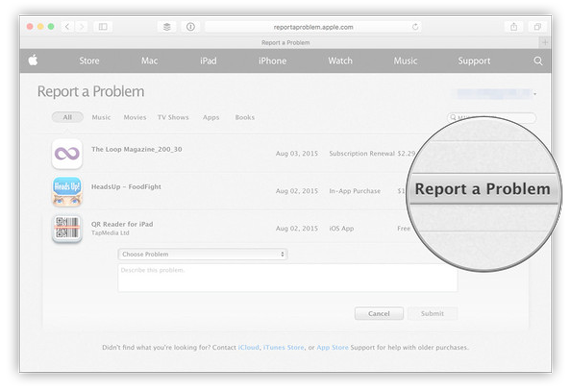Select the Report a Problem browser tab
Screen dimensions: 570x390
pos(285,43)
